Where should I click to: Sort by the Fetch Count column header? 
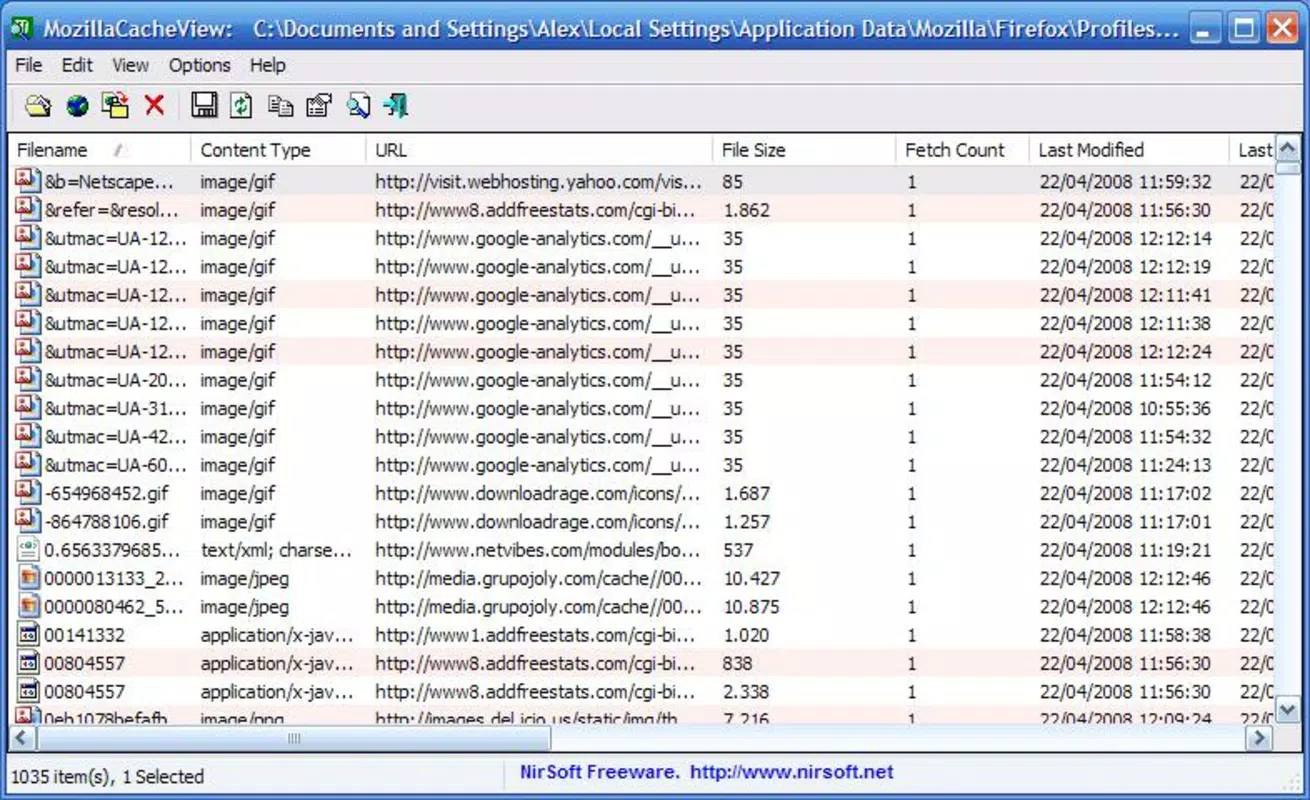tap(963, 150)
